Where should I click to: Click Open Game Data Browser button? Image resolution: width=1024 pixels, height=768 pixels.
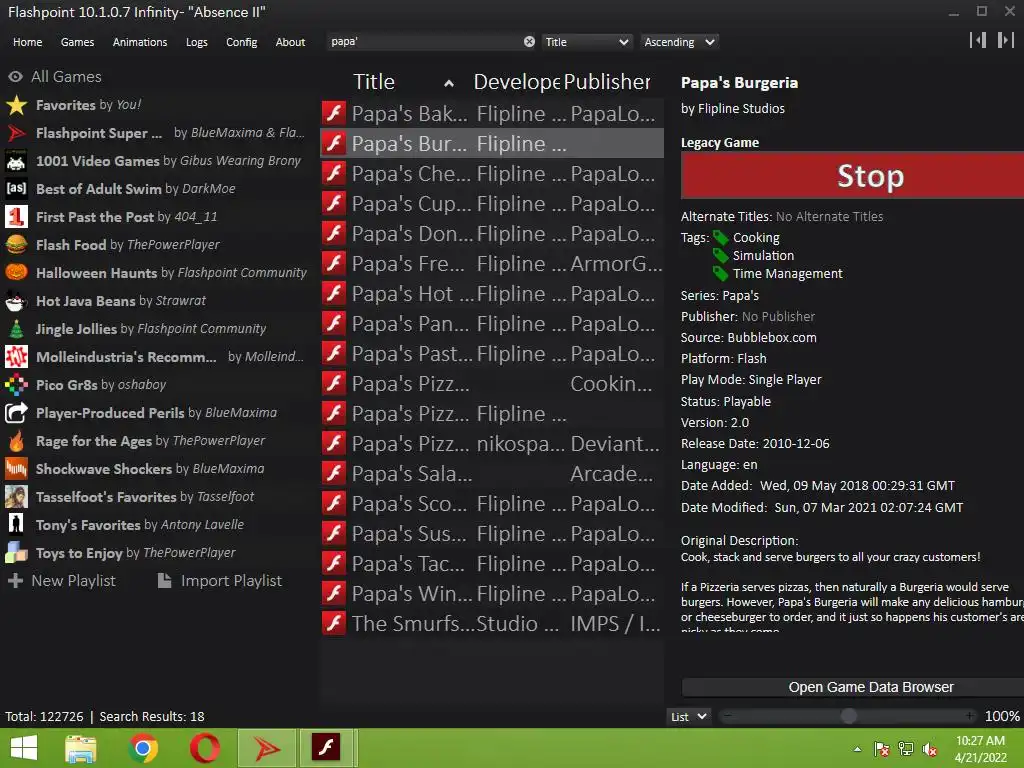pos(853,687)
